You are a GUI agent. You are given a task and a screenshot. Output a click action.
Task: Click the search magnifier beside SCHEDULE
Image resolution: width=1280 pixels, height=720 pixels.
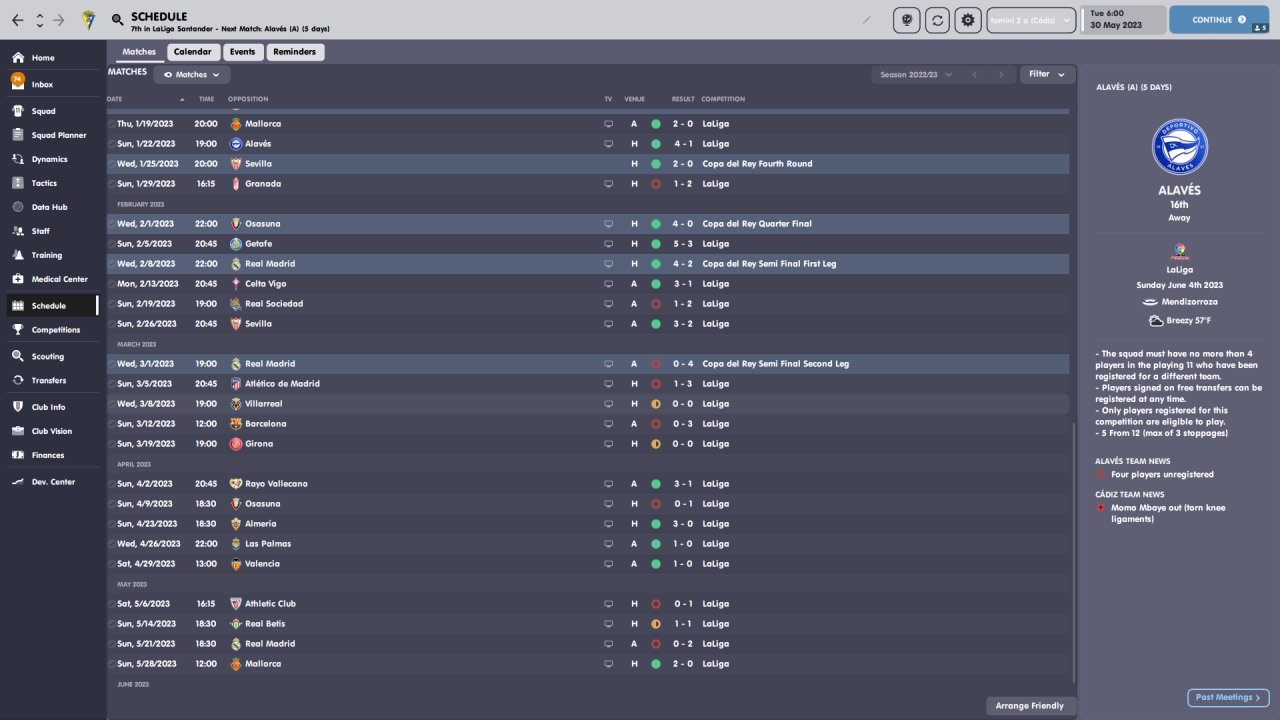coord(118,19)
